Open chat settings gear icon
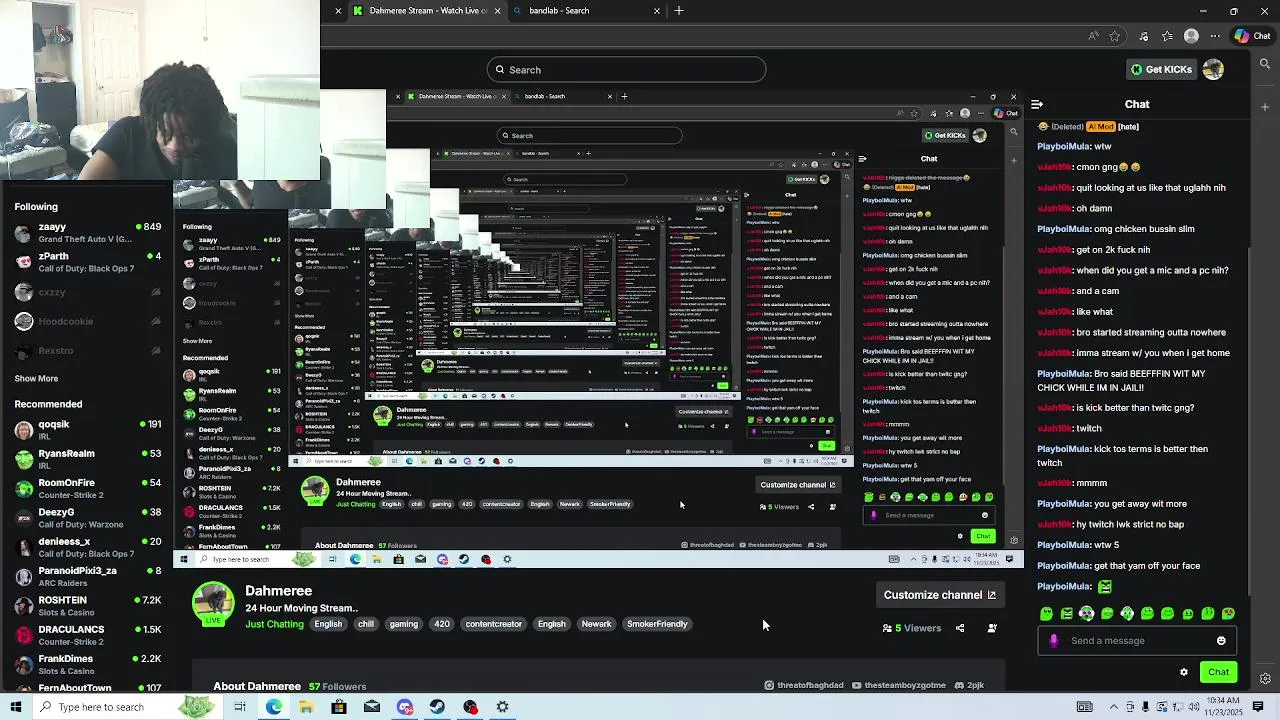Image resolution: width=1280 pixels, height=720 pixels. pyautogui.click(x=1184, y=672)
